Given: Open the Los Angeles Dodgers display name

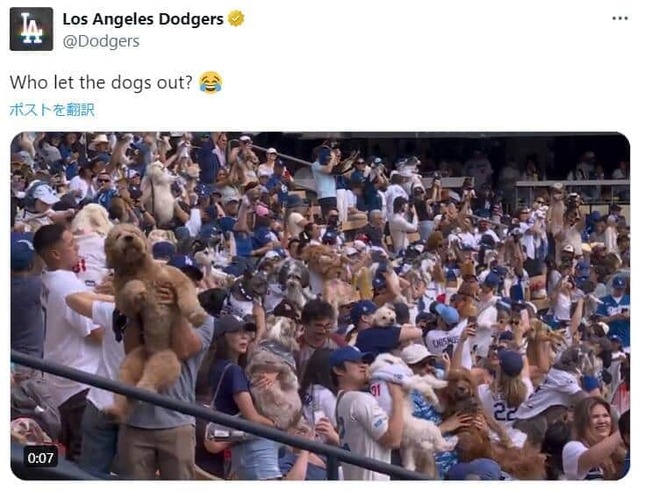Looking at the screenshot, I should pyautogui.click(x=143, y=19).
